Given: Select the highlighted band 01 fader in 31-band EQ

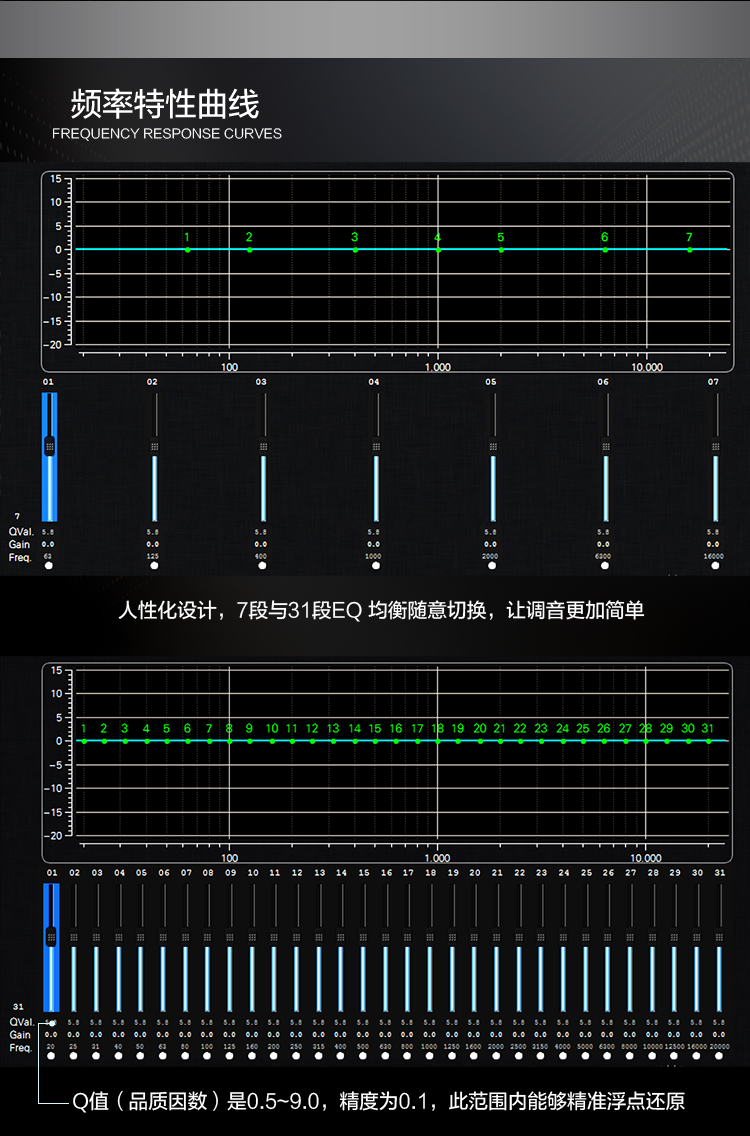Looking at the screenshot, I should (x=51, y=937).
